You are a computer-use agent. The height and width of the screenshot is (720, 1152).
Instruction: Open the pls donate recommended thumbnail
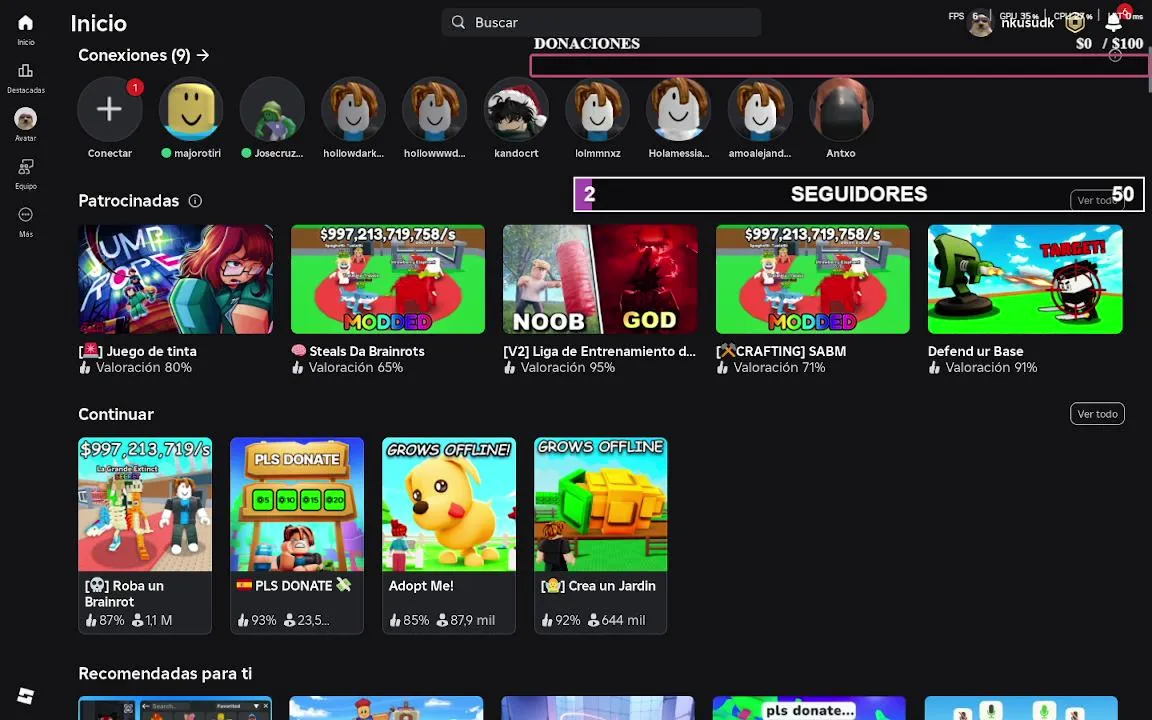tap(809, 708)
